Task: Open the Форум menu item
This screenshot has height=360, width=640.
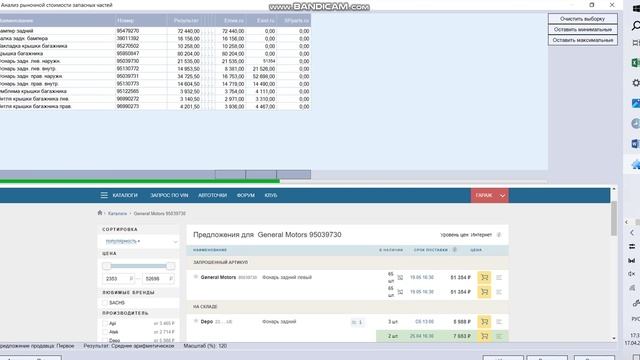Action: [x=246, y=195]
